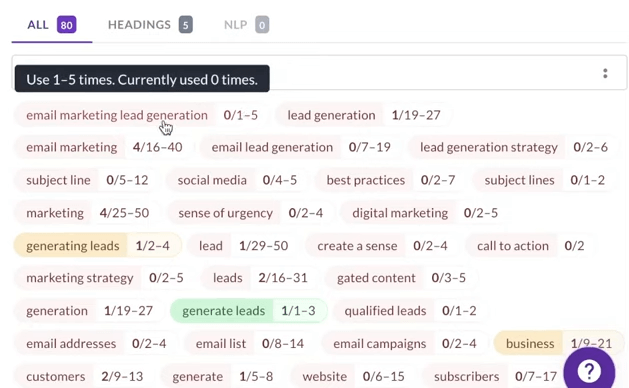The height and width of the screenshot is (388, 629).
Task: Click the 'lead' 1/29–50 chip
Action: [243, 246]
